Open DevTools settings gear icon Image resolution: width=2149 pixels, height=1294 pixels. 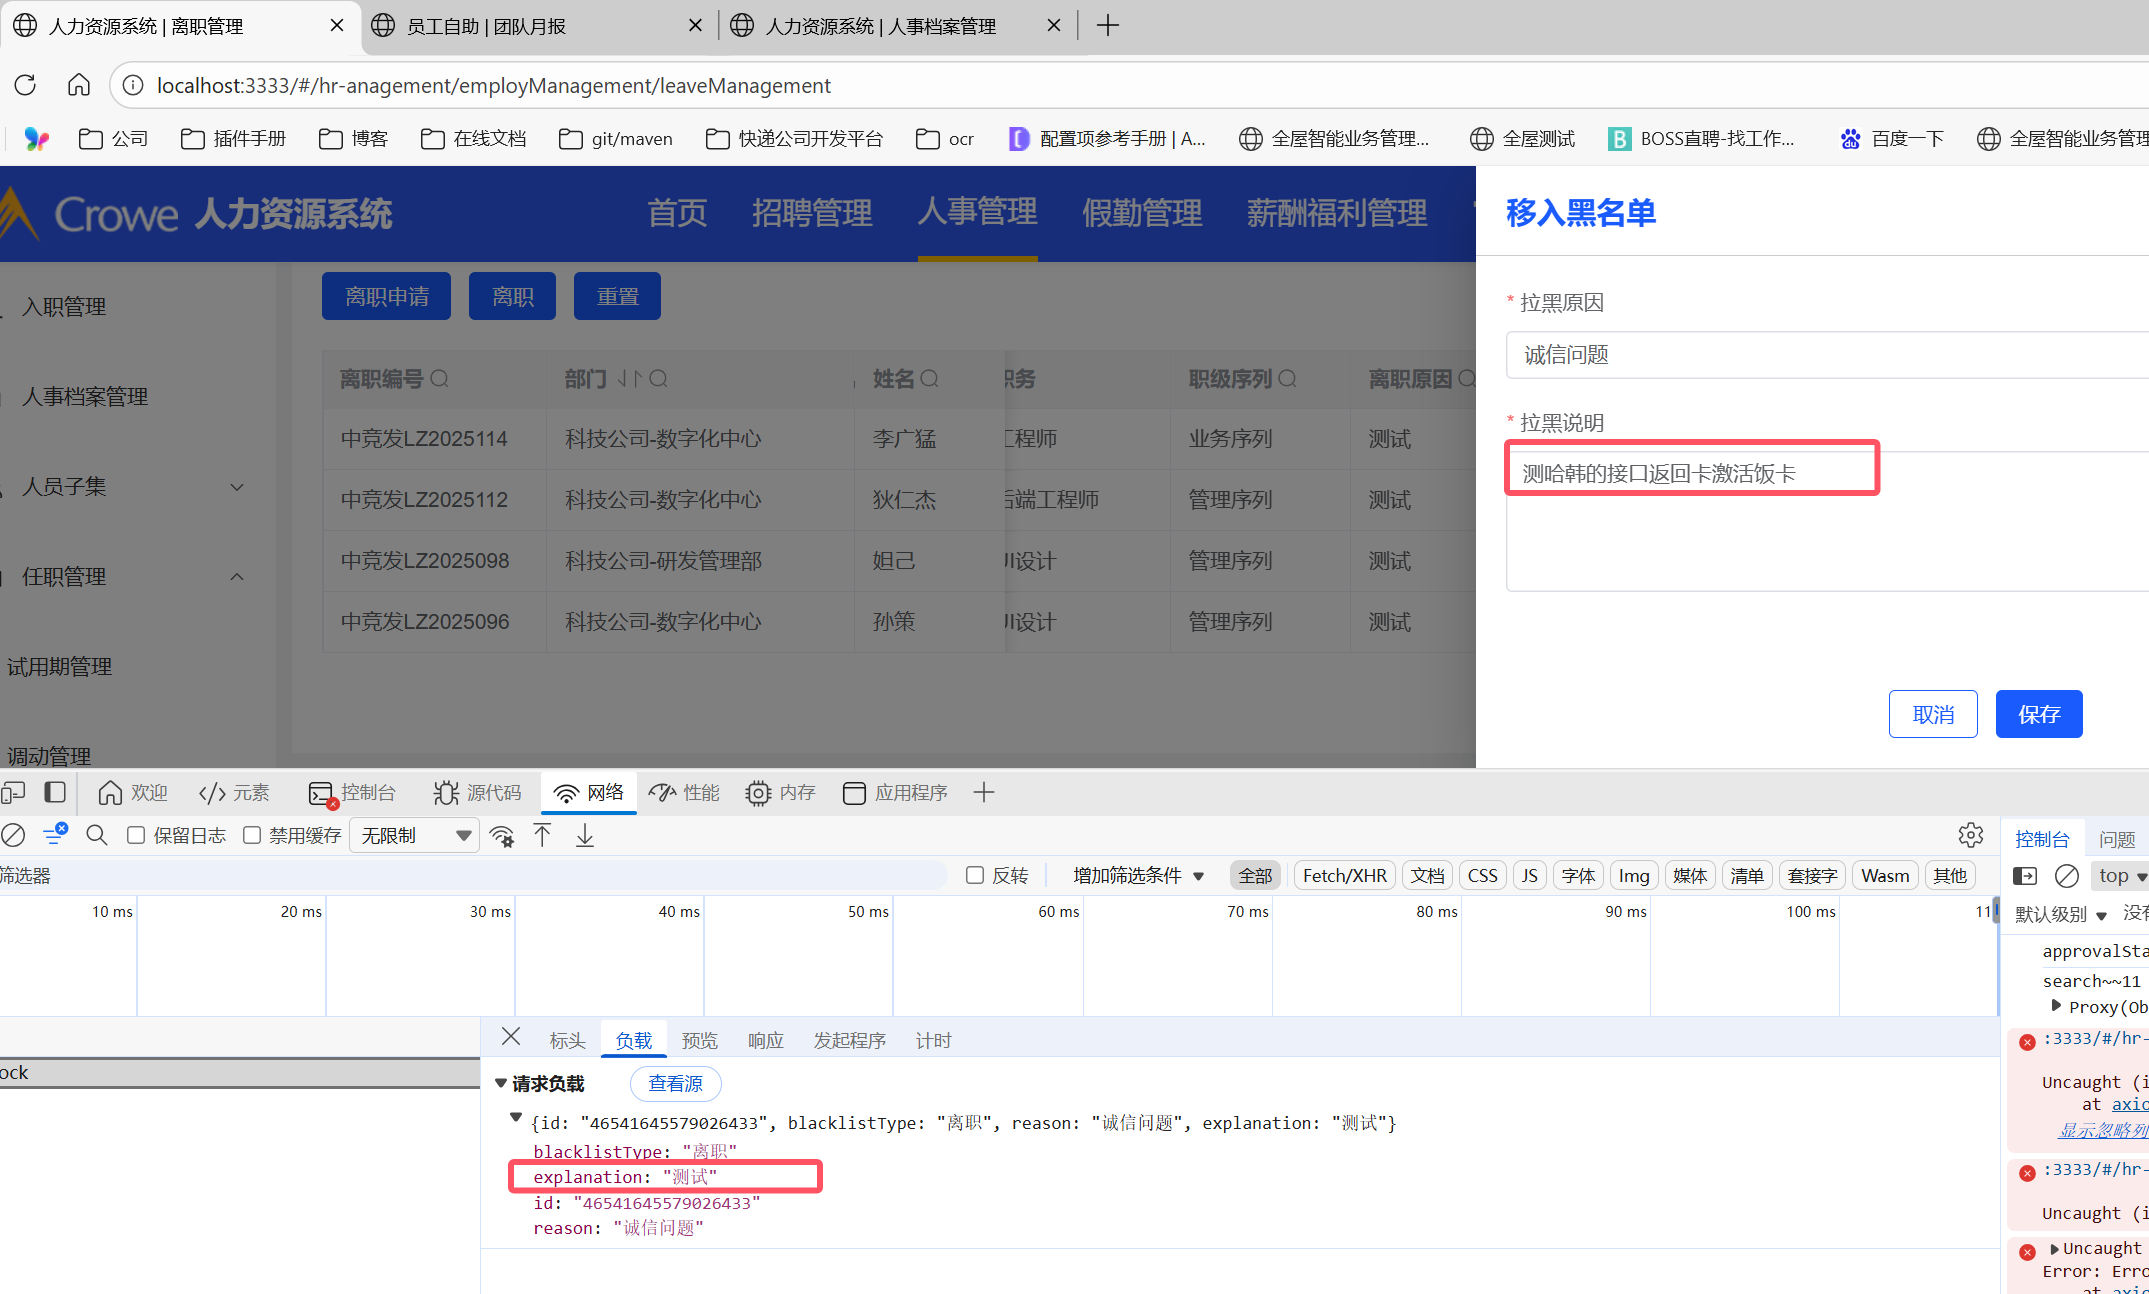pyautogui.click(x=1970, y=835)
